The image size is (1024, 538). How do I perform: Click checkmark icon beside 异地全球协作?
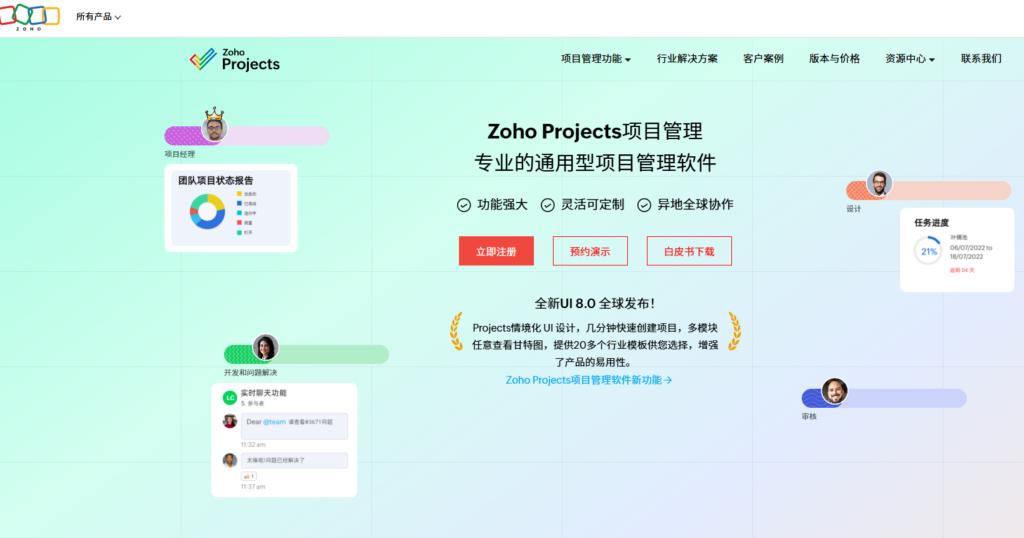point(644,205)
